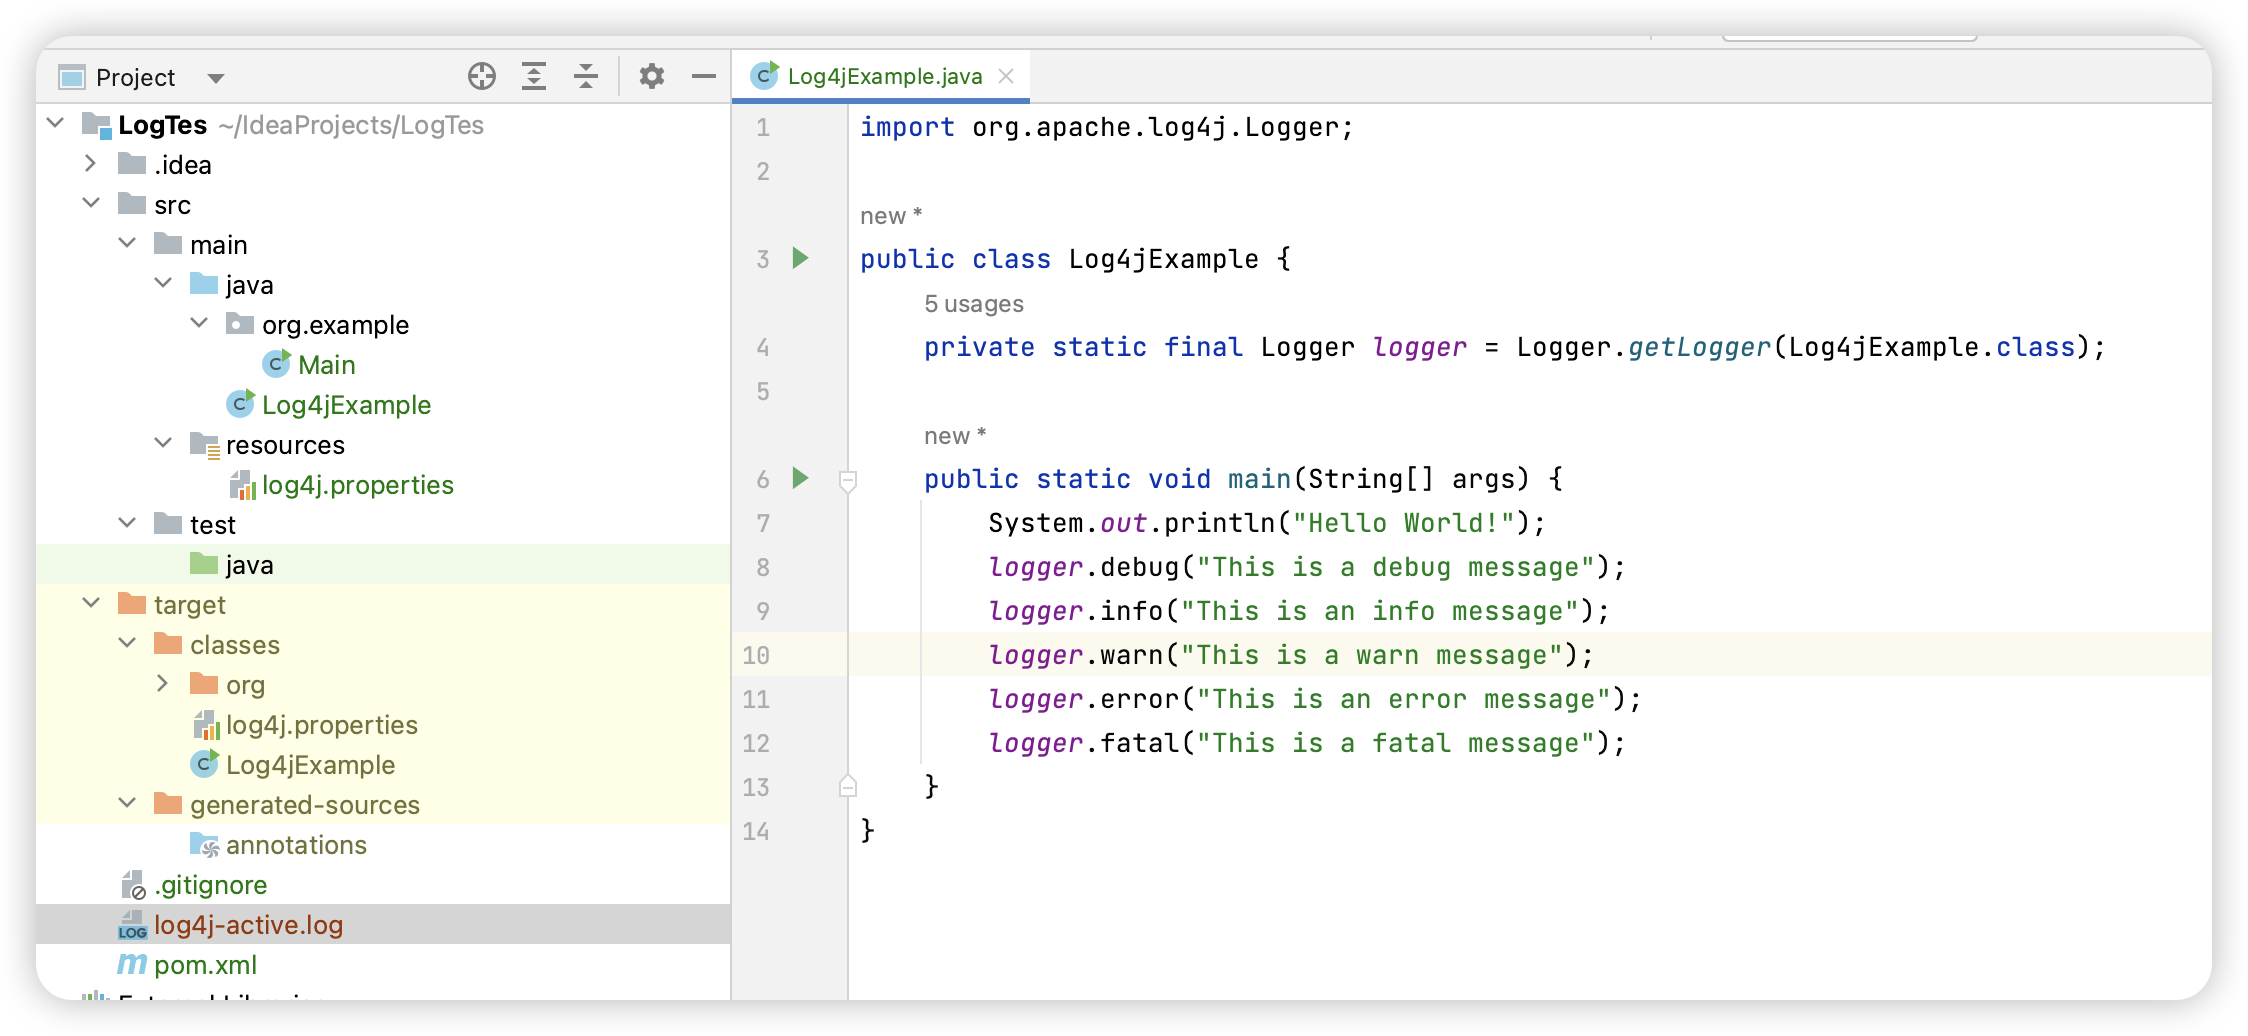Expand the org folder under classes
2248x1036 pixels.
click(x=163, y=683)
